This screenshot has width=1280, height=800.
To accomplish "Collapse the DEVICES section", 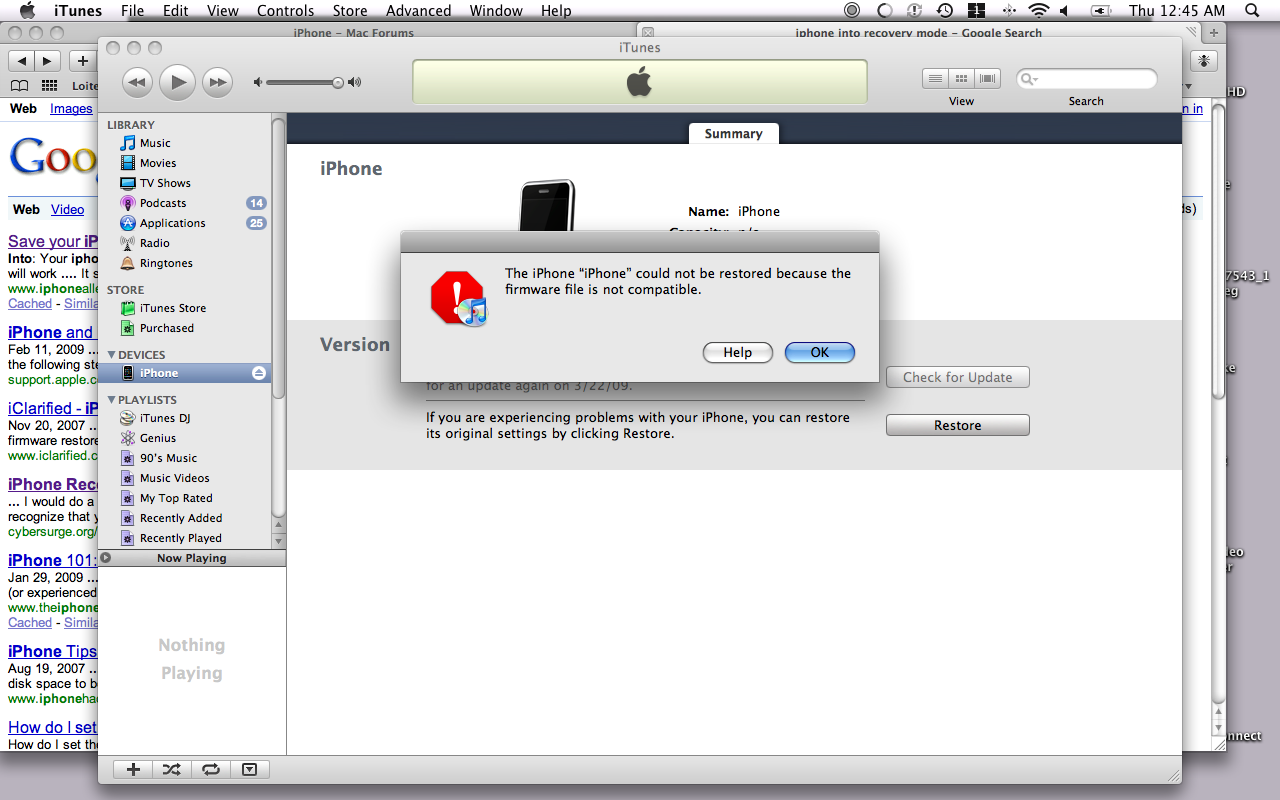I will (112, 355).
